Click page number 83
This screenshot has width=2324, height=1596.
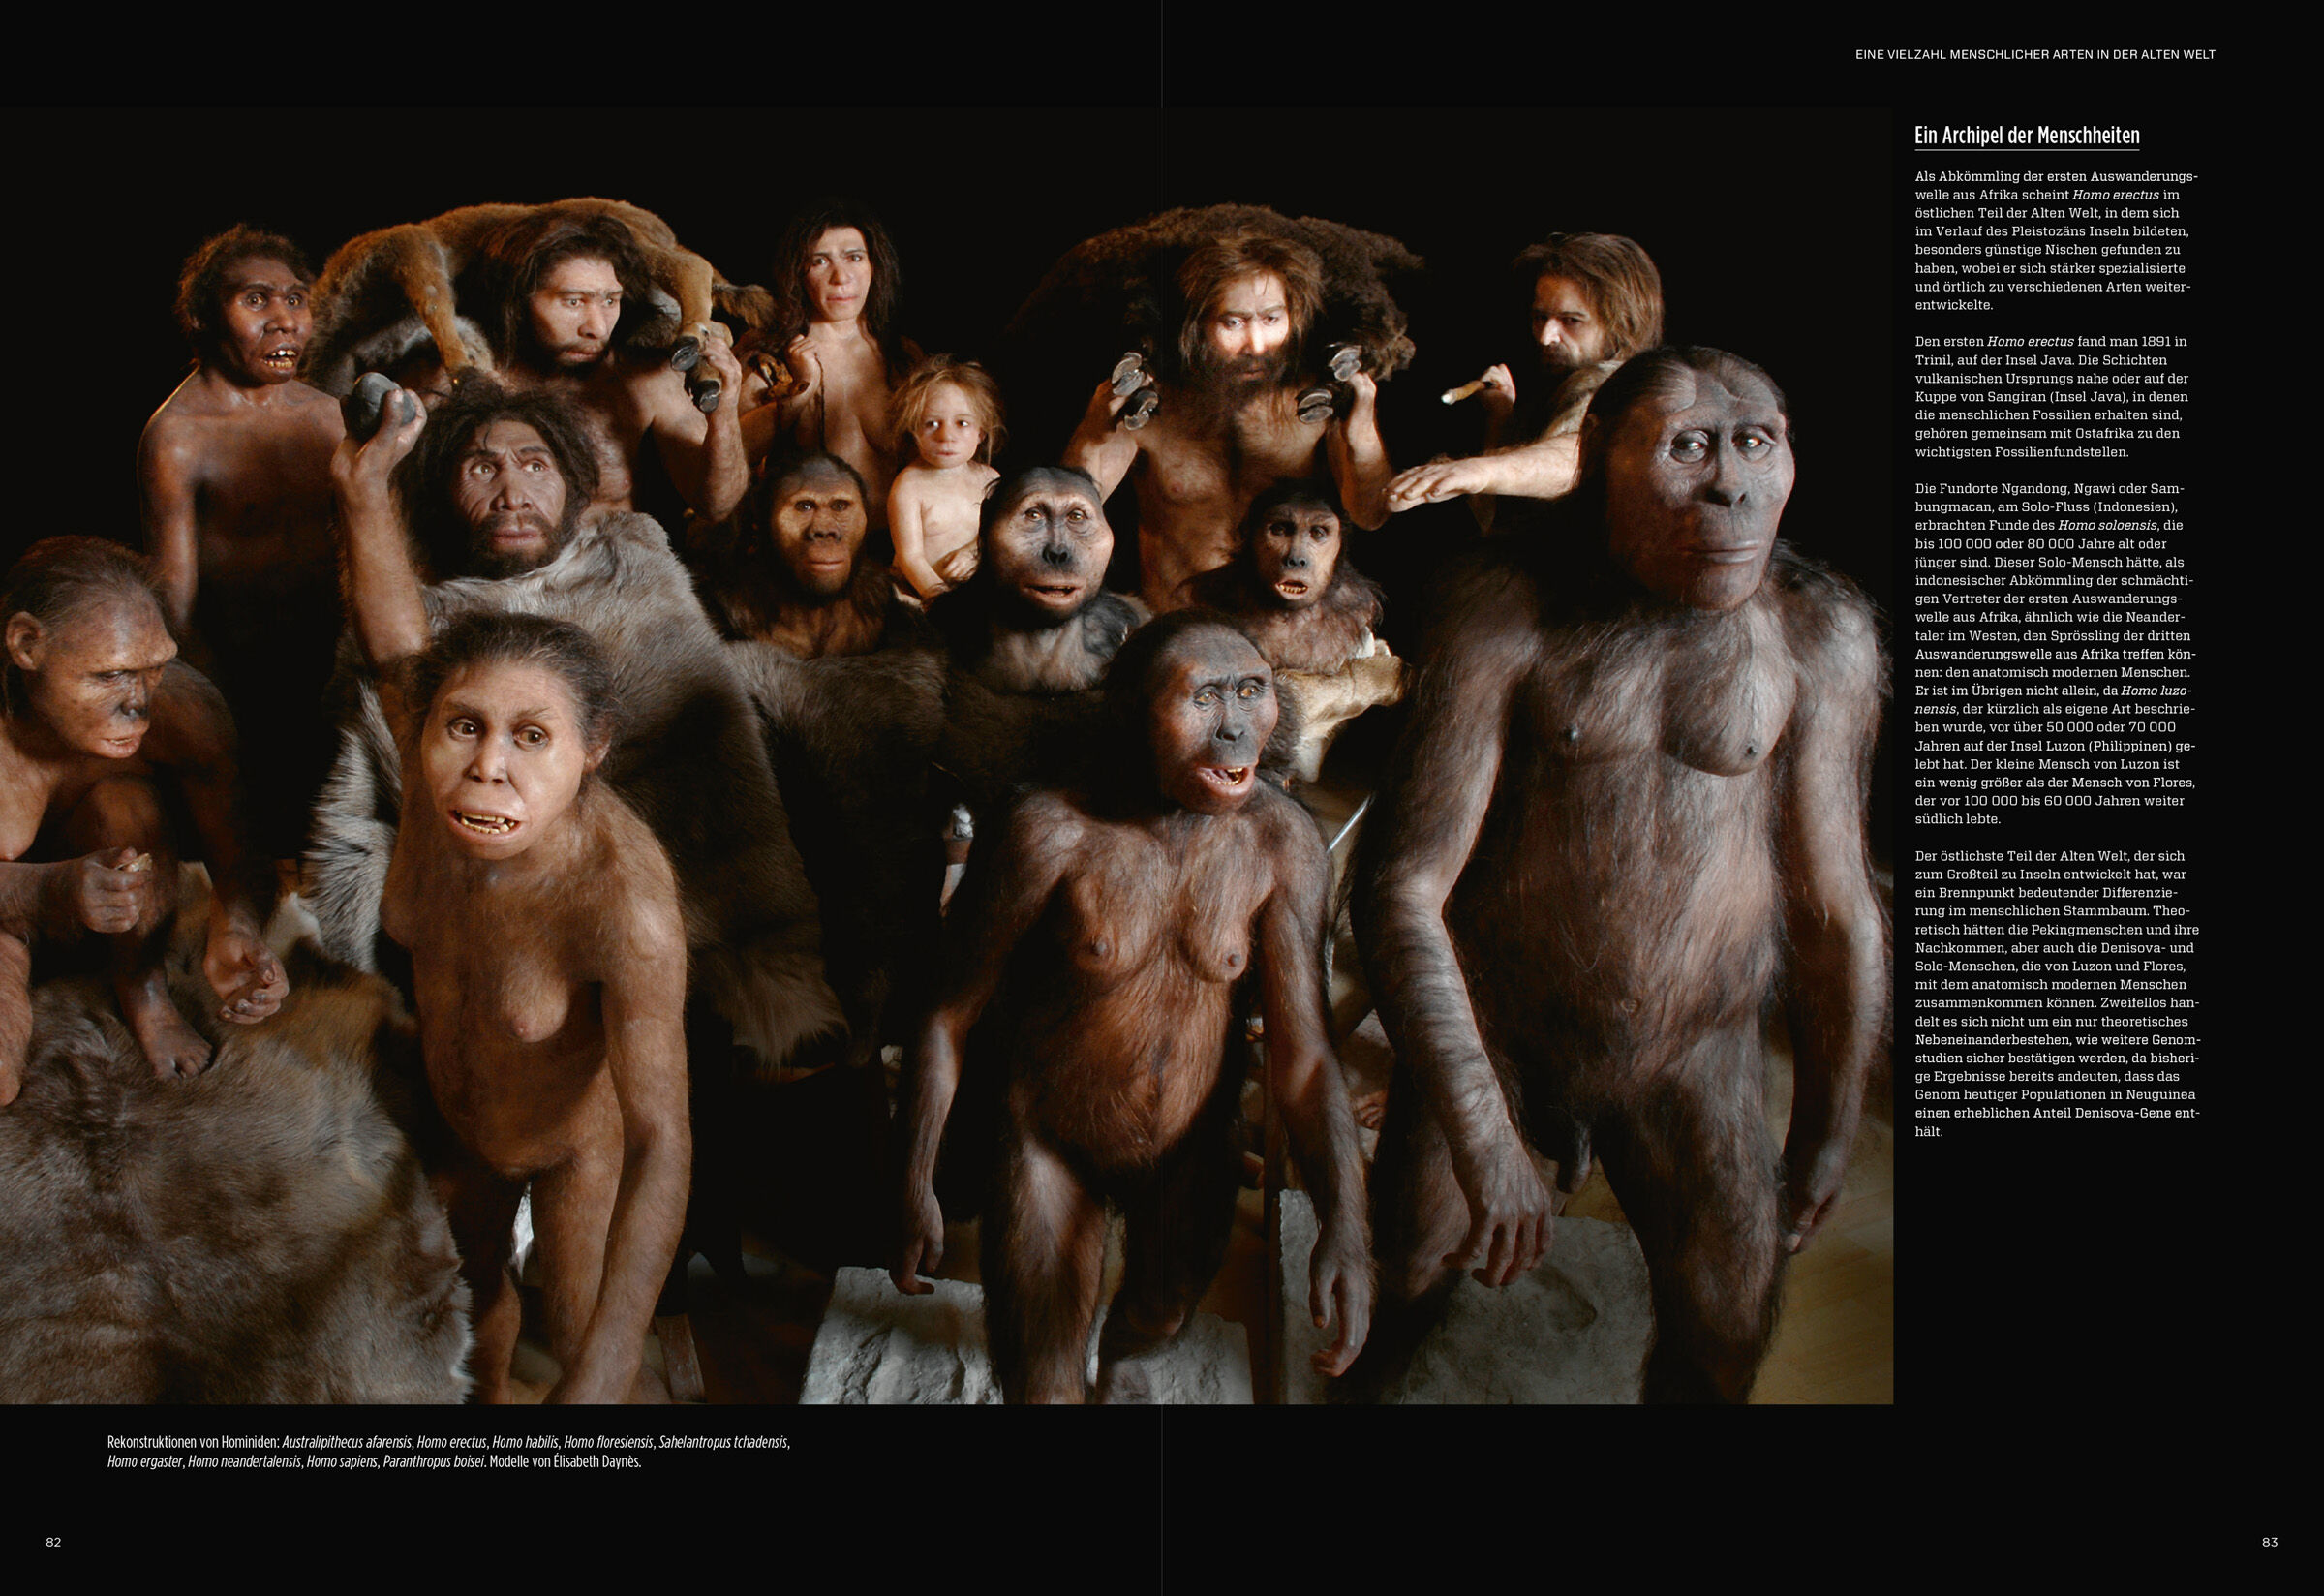[2269, 1542]
